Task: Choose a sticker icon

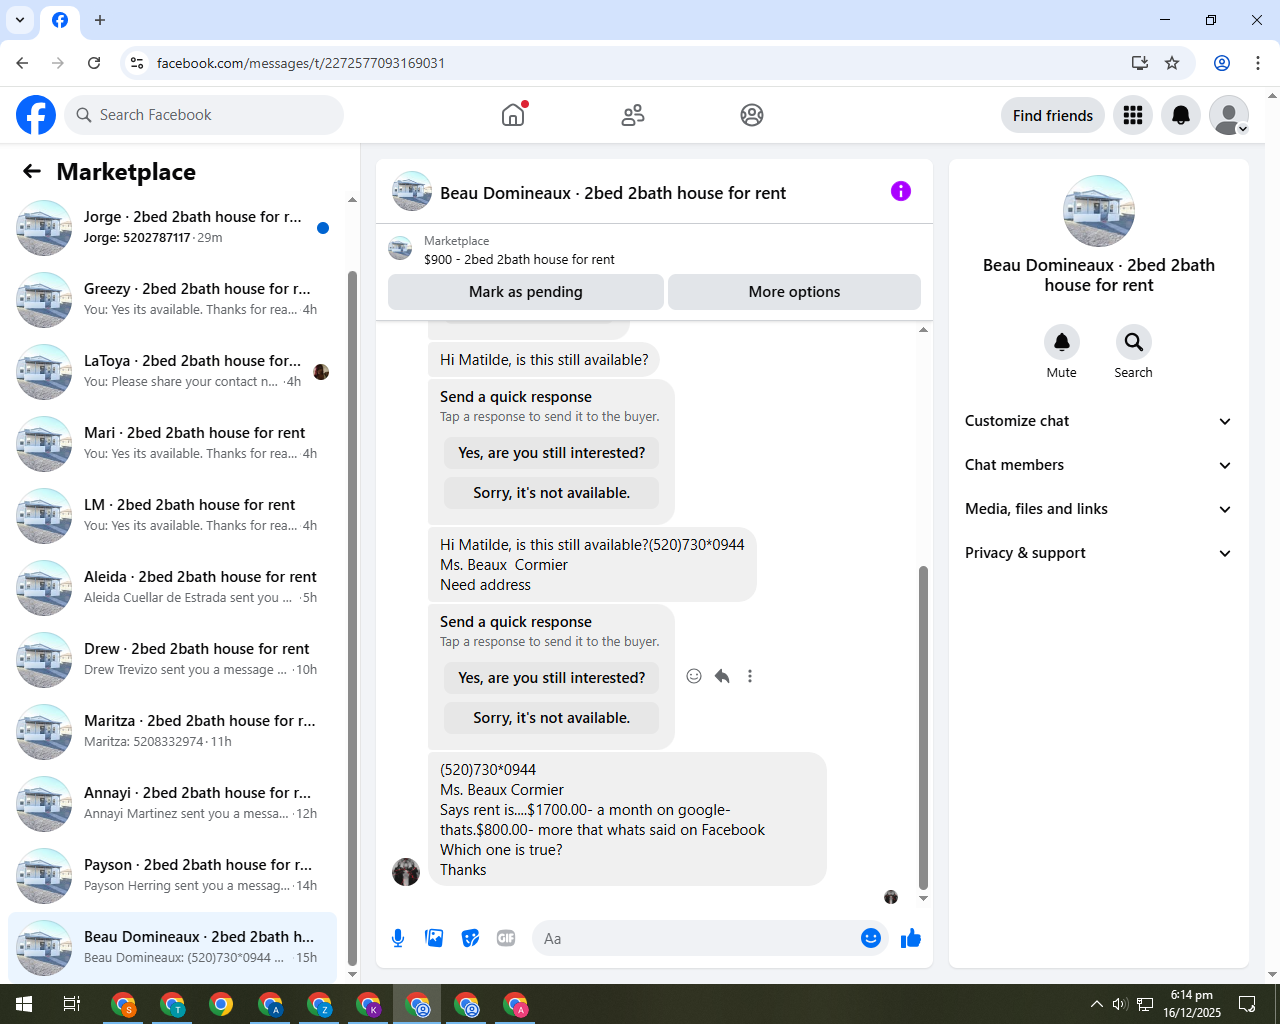Action: (470, 938)
